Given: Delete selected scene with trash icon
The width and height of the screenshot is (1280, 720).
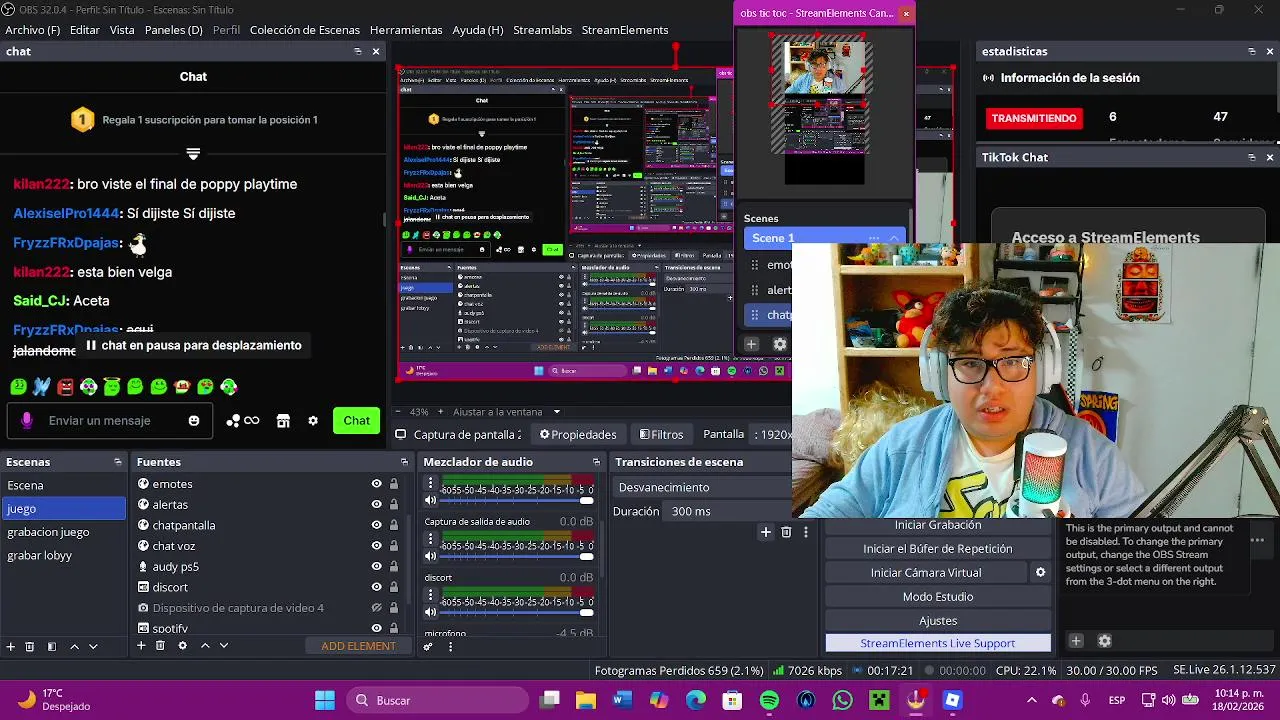Looking at the screenshot, I should tap(30, 646).
